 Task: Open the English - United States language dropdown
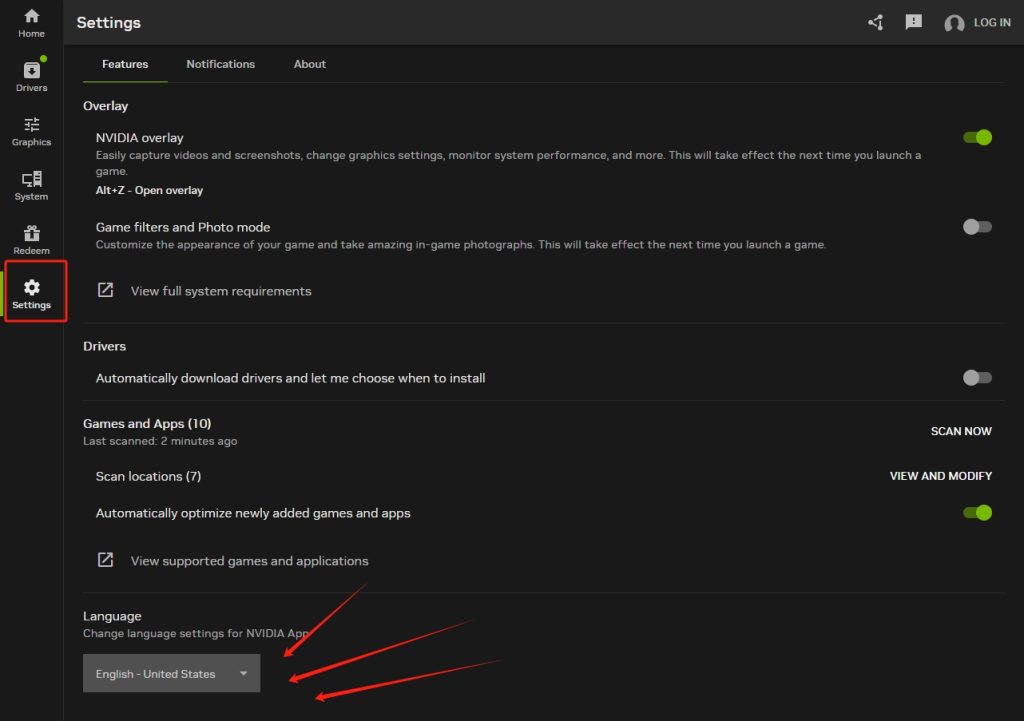pos(171,673)
